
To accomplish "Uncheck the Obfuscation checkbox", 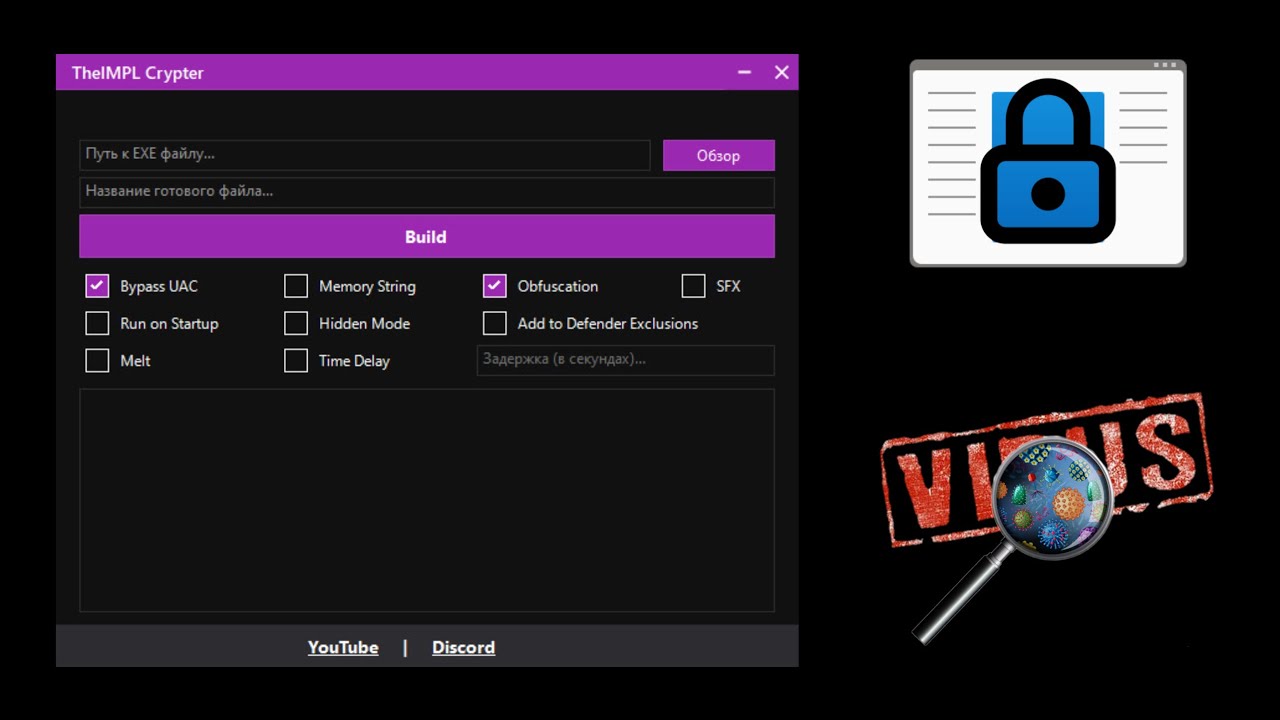I will [495, 286].
